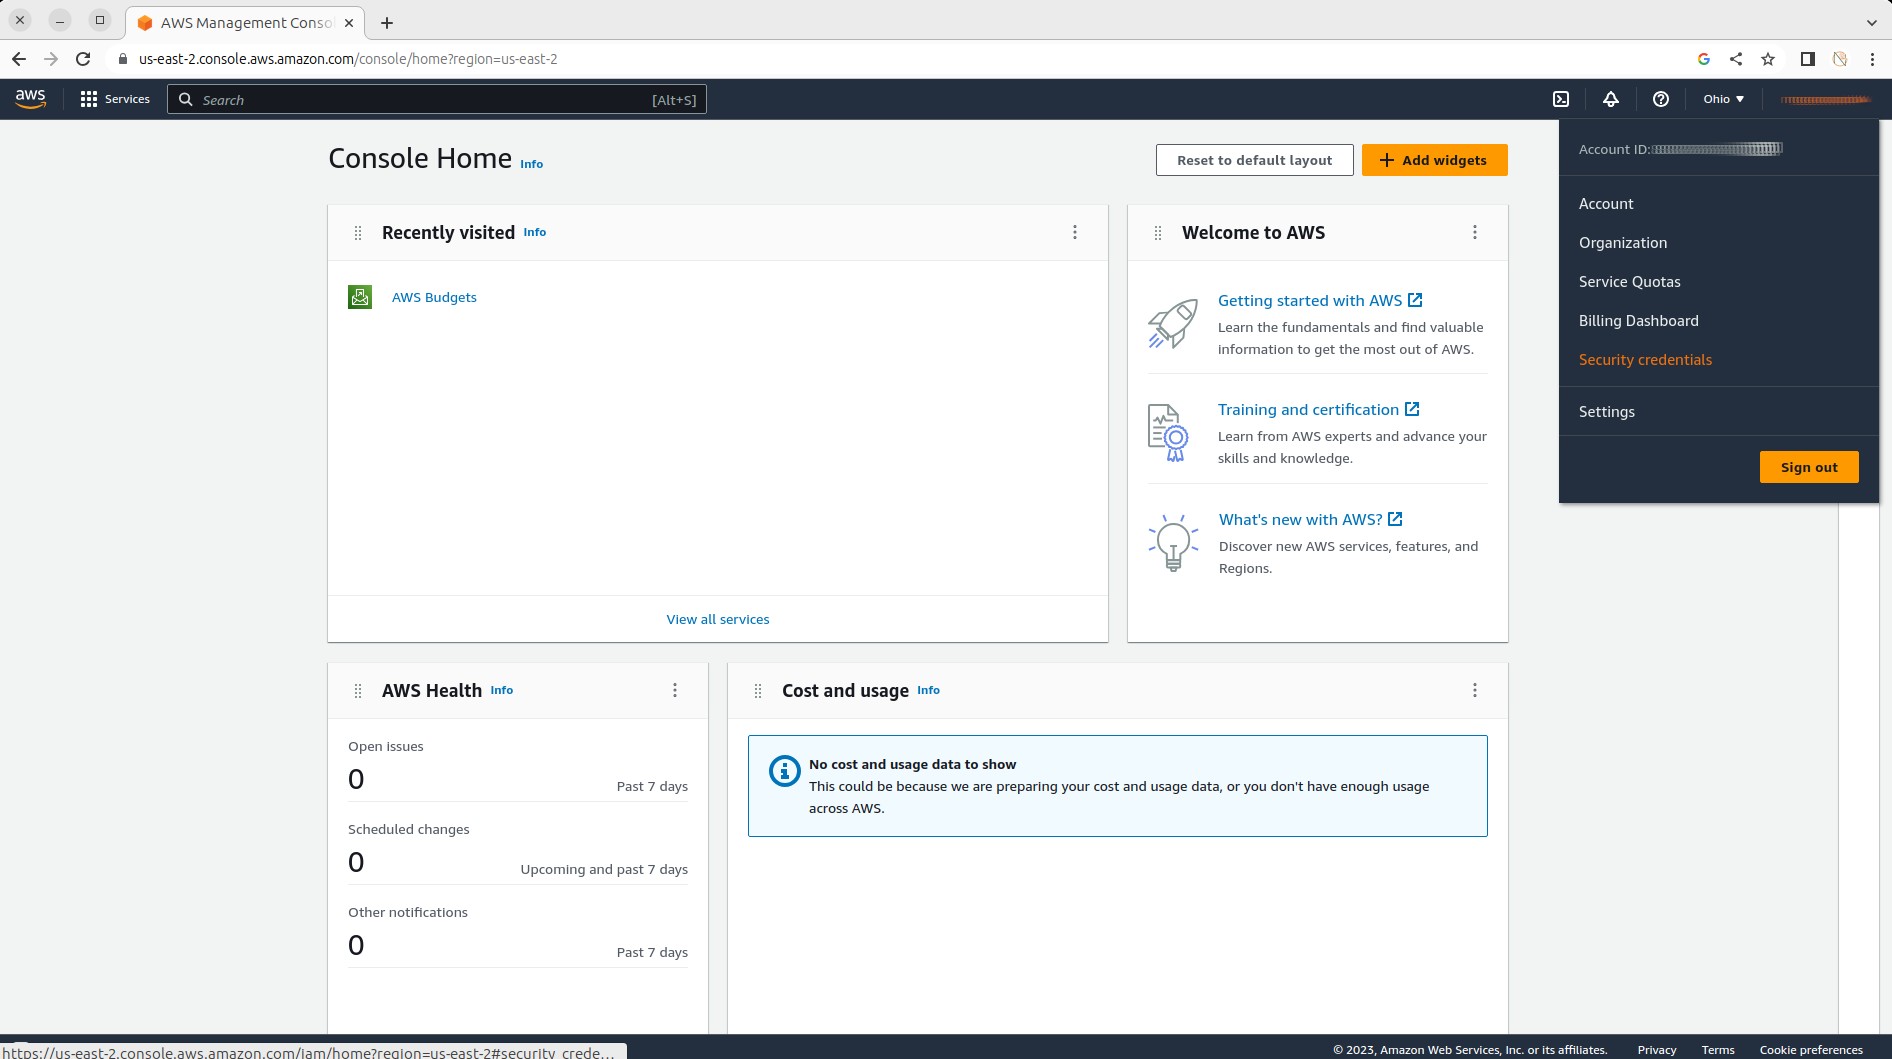Click the lightbulb icon for What's new

pyautogui.click(x=1173, y=543)
